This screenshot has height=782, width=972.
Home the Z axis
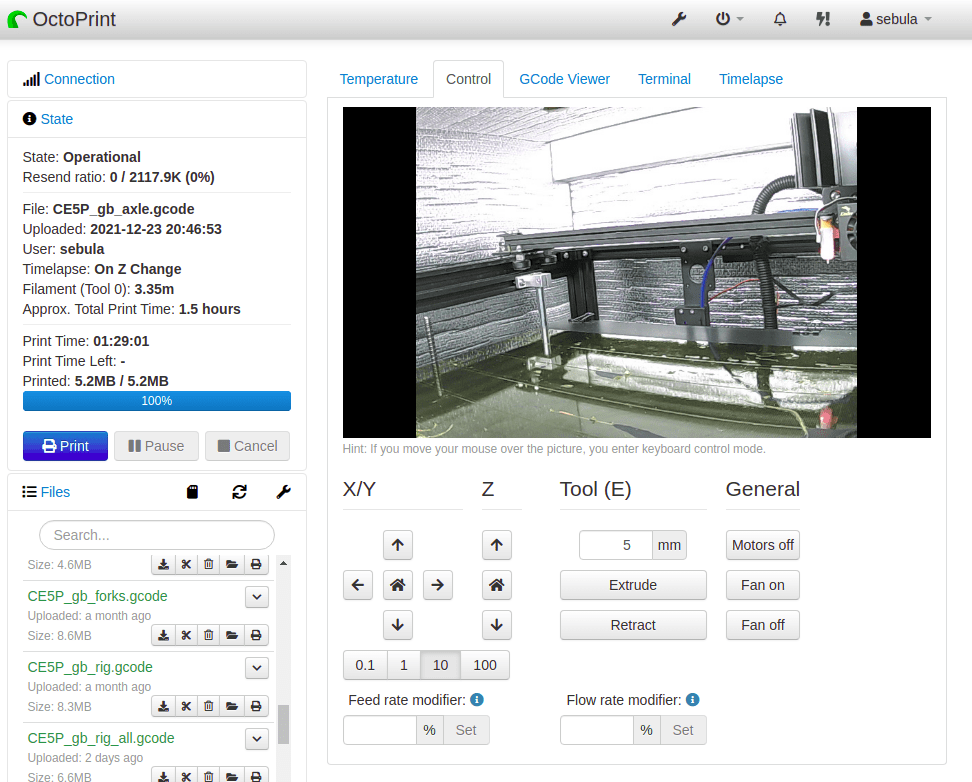pos(496,585)
